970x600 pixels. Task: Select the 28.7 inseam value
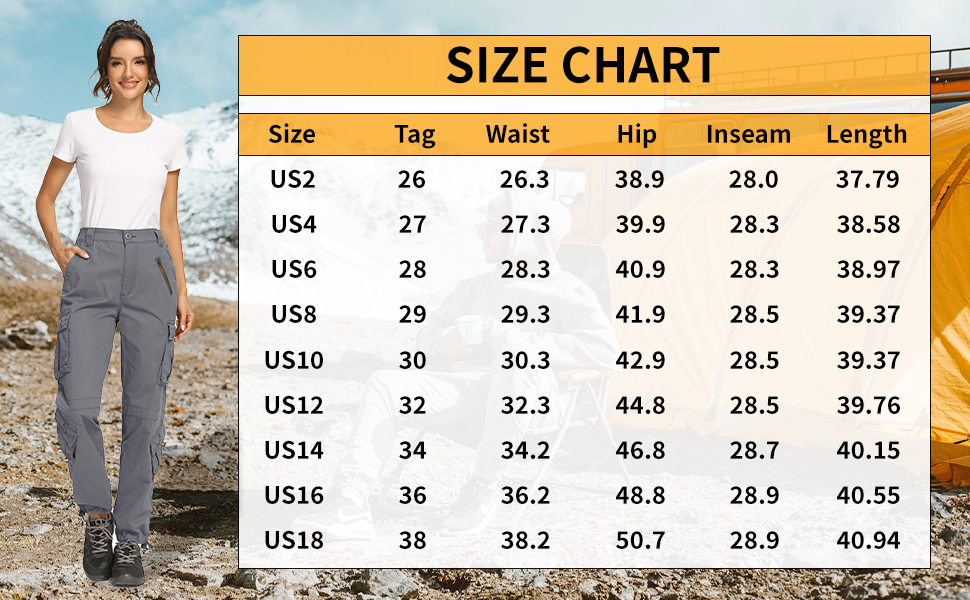point(754,450)
